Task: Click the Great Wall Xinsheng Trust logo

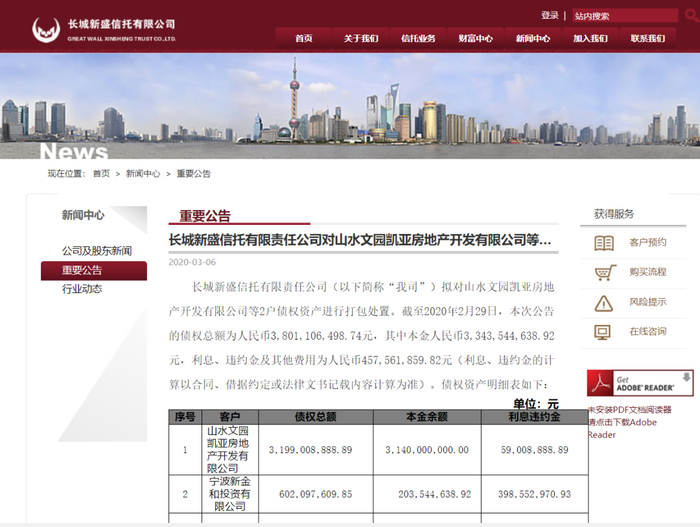Action: point(104,29)
